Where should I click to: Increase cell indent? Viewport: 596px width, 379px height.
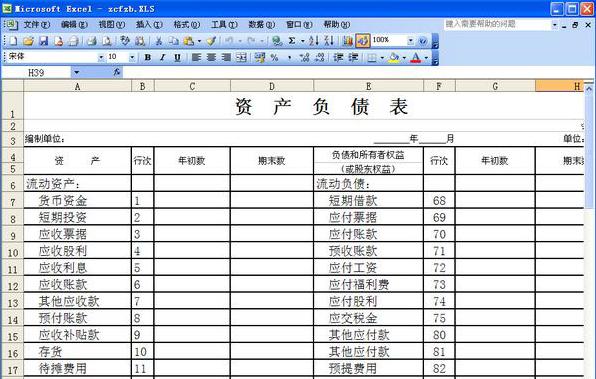[353, 57]
